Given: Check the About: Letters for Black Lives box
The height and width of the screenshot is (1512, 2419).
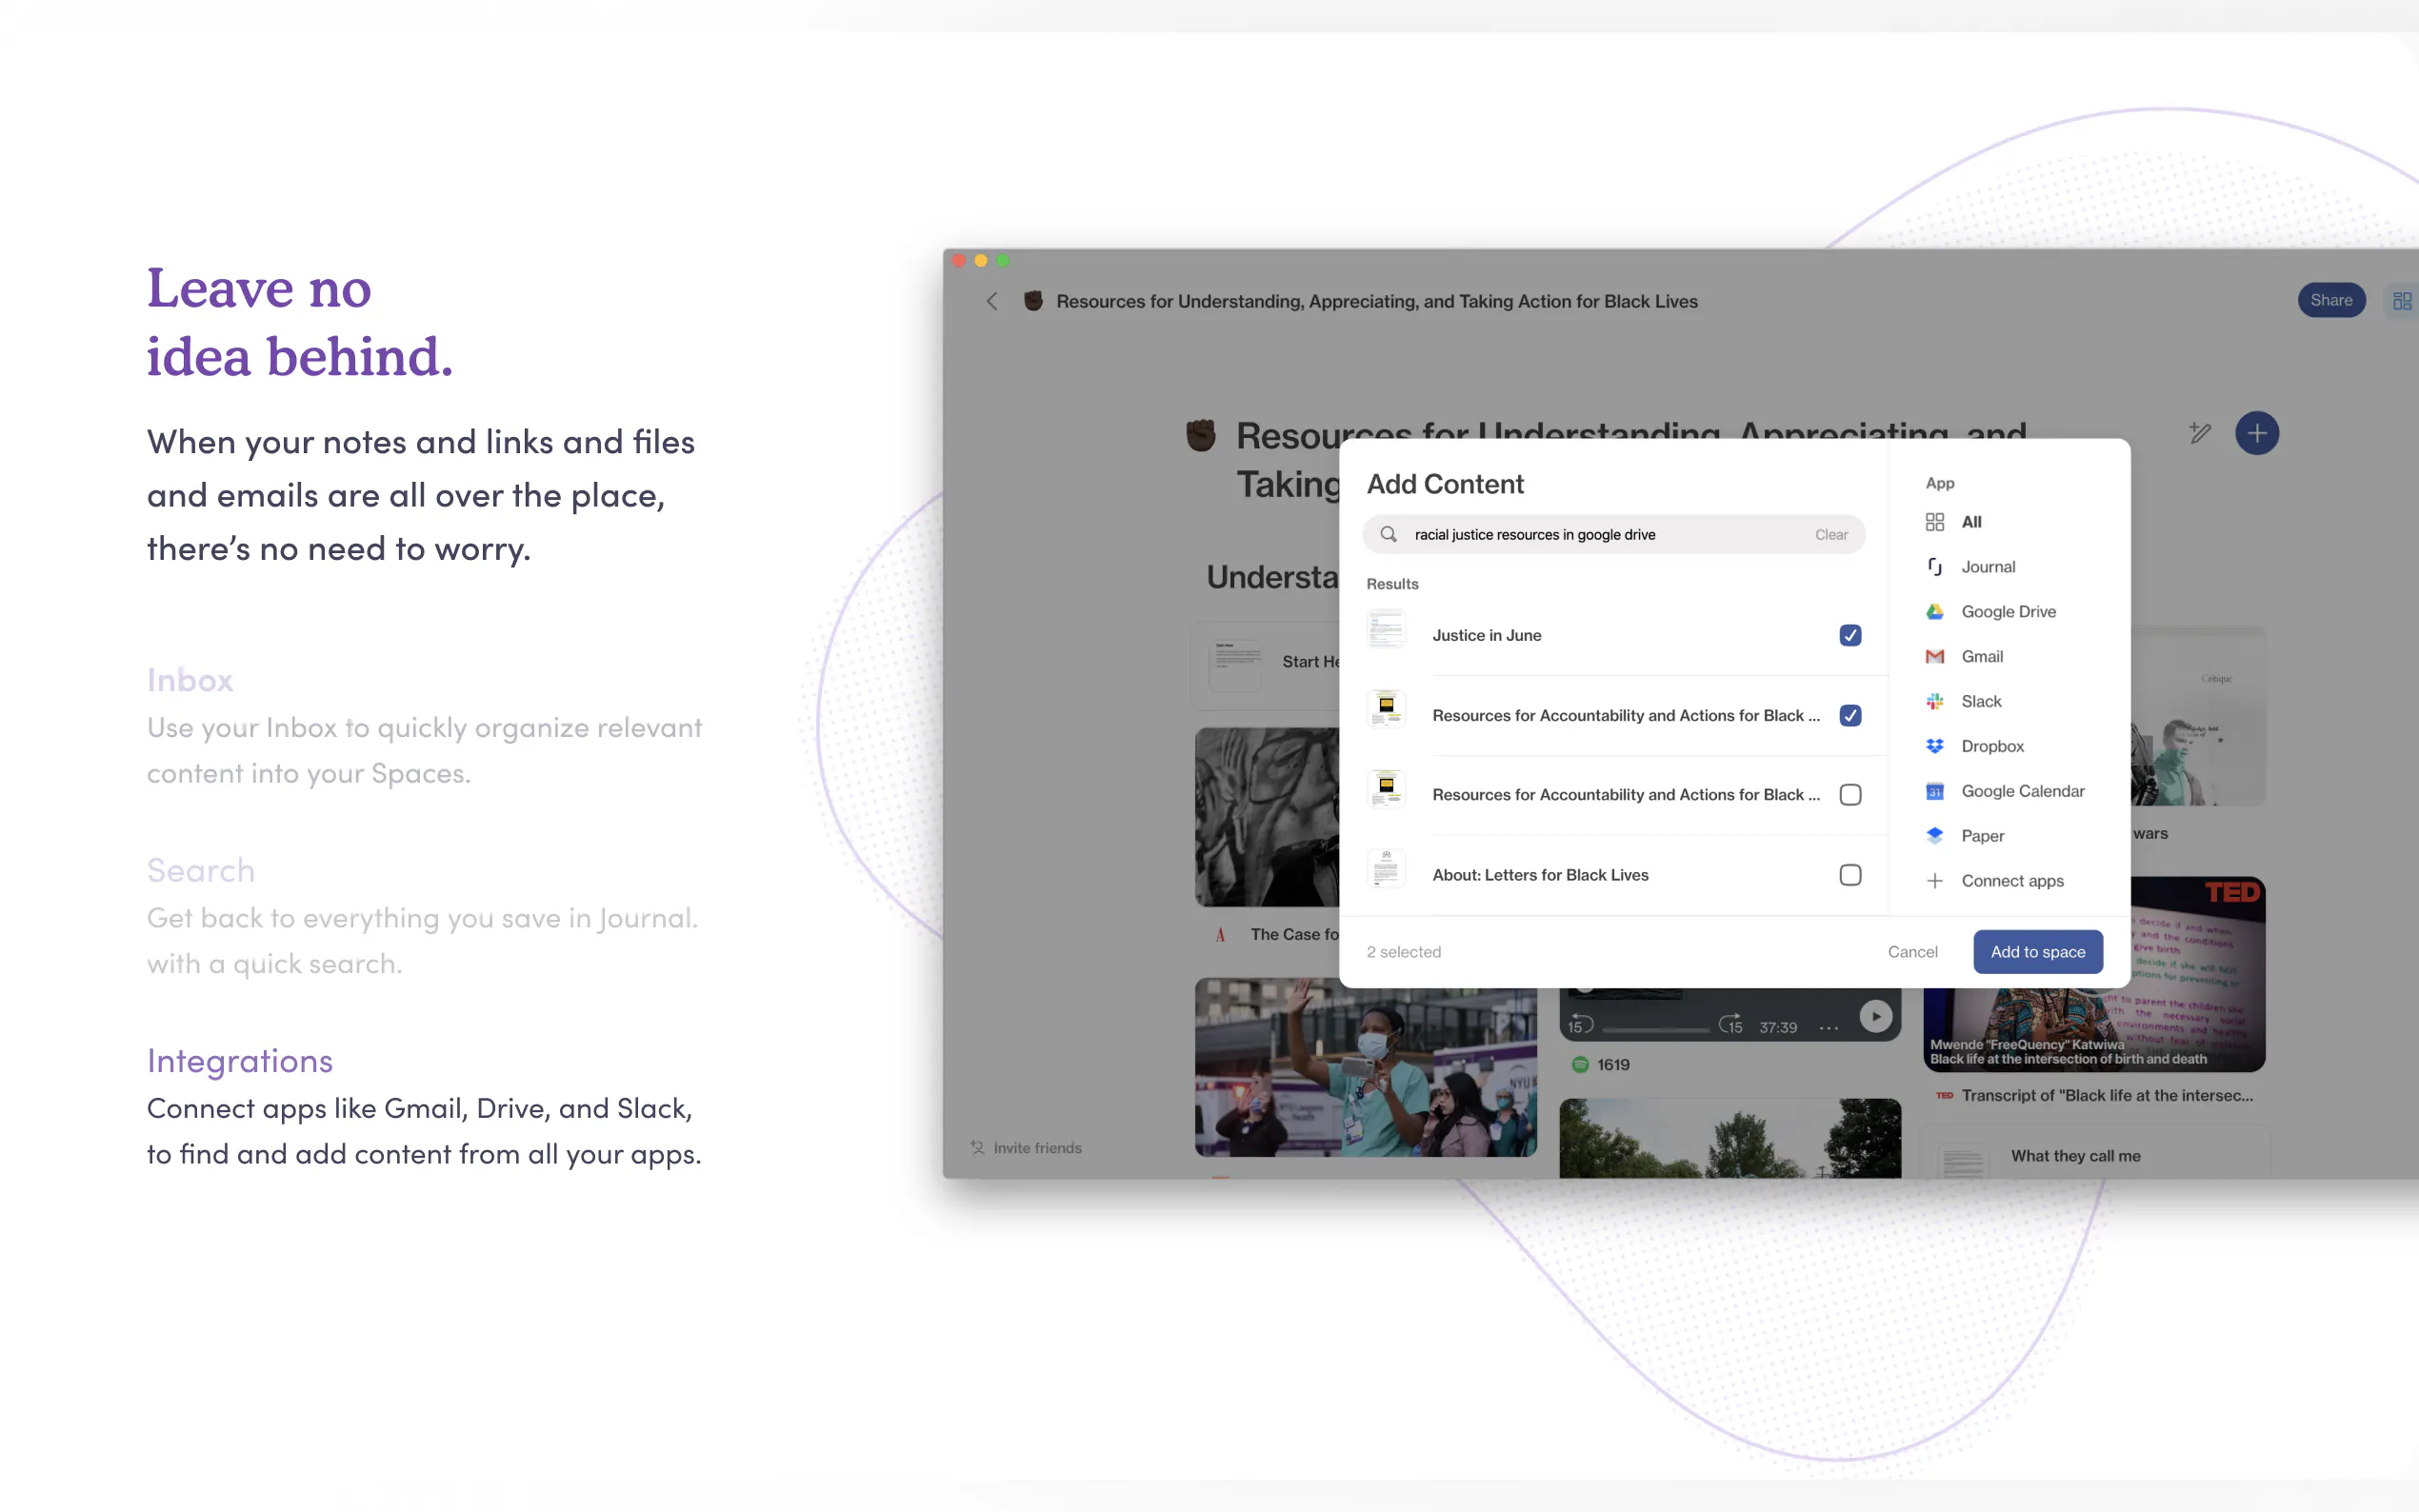Looking at the screenshot, I should pyautogui.click(x=1850, y=875).
